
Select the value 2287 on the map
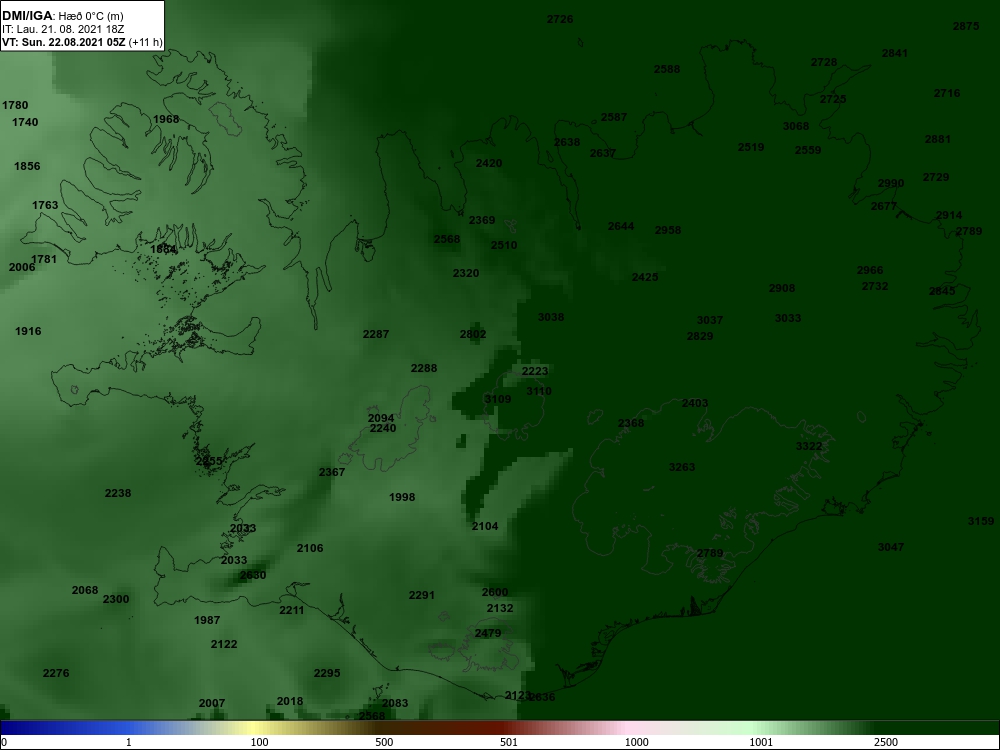pos(376,334)
